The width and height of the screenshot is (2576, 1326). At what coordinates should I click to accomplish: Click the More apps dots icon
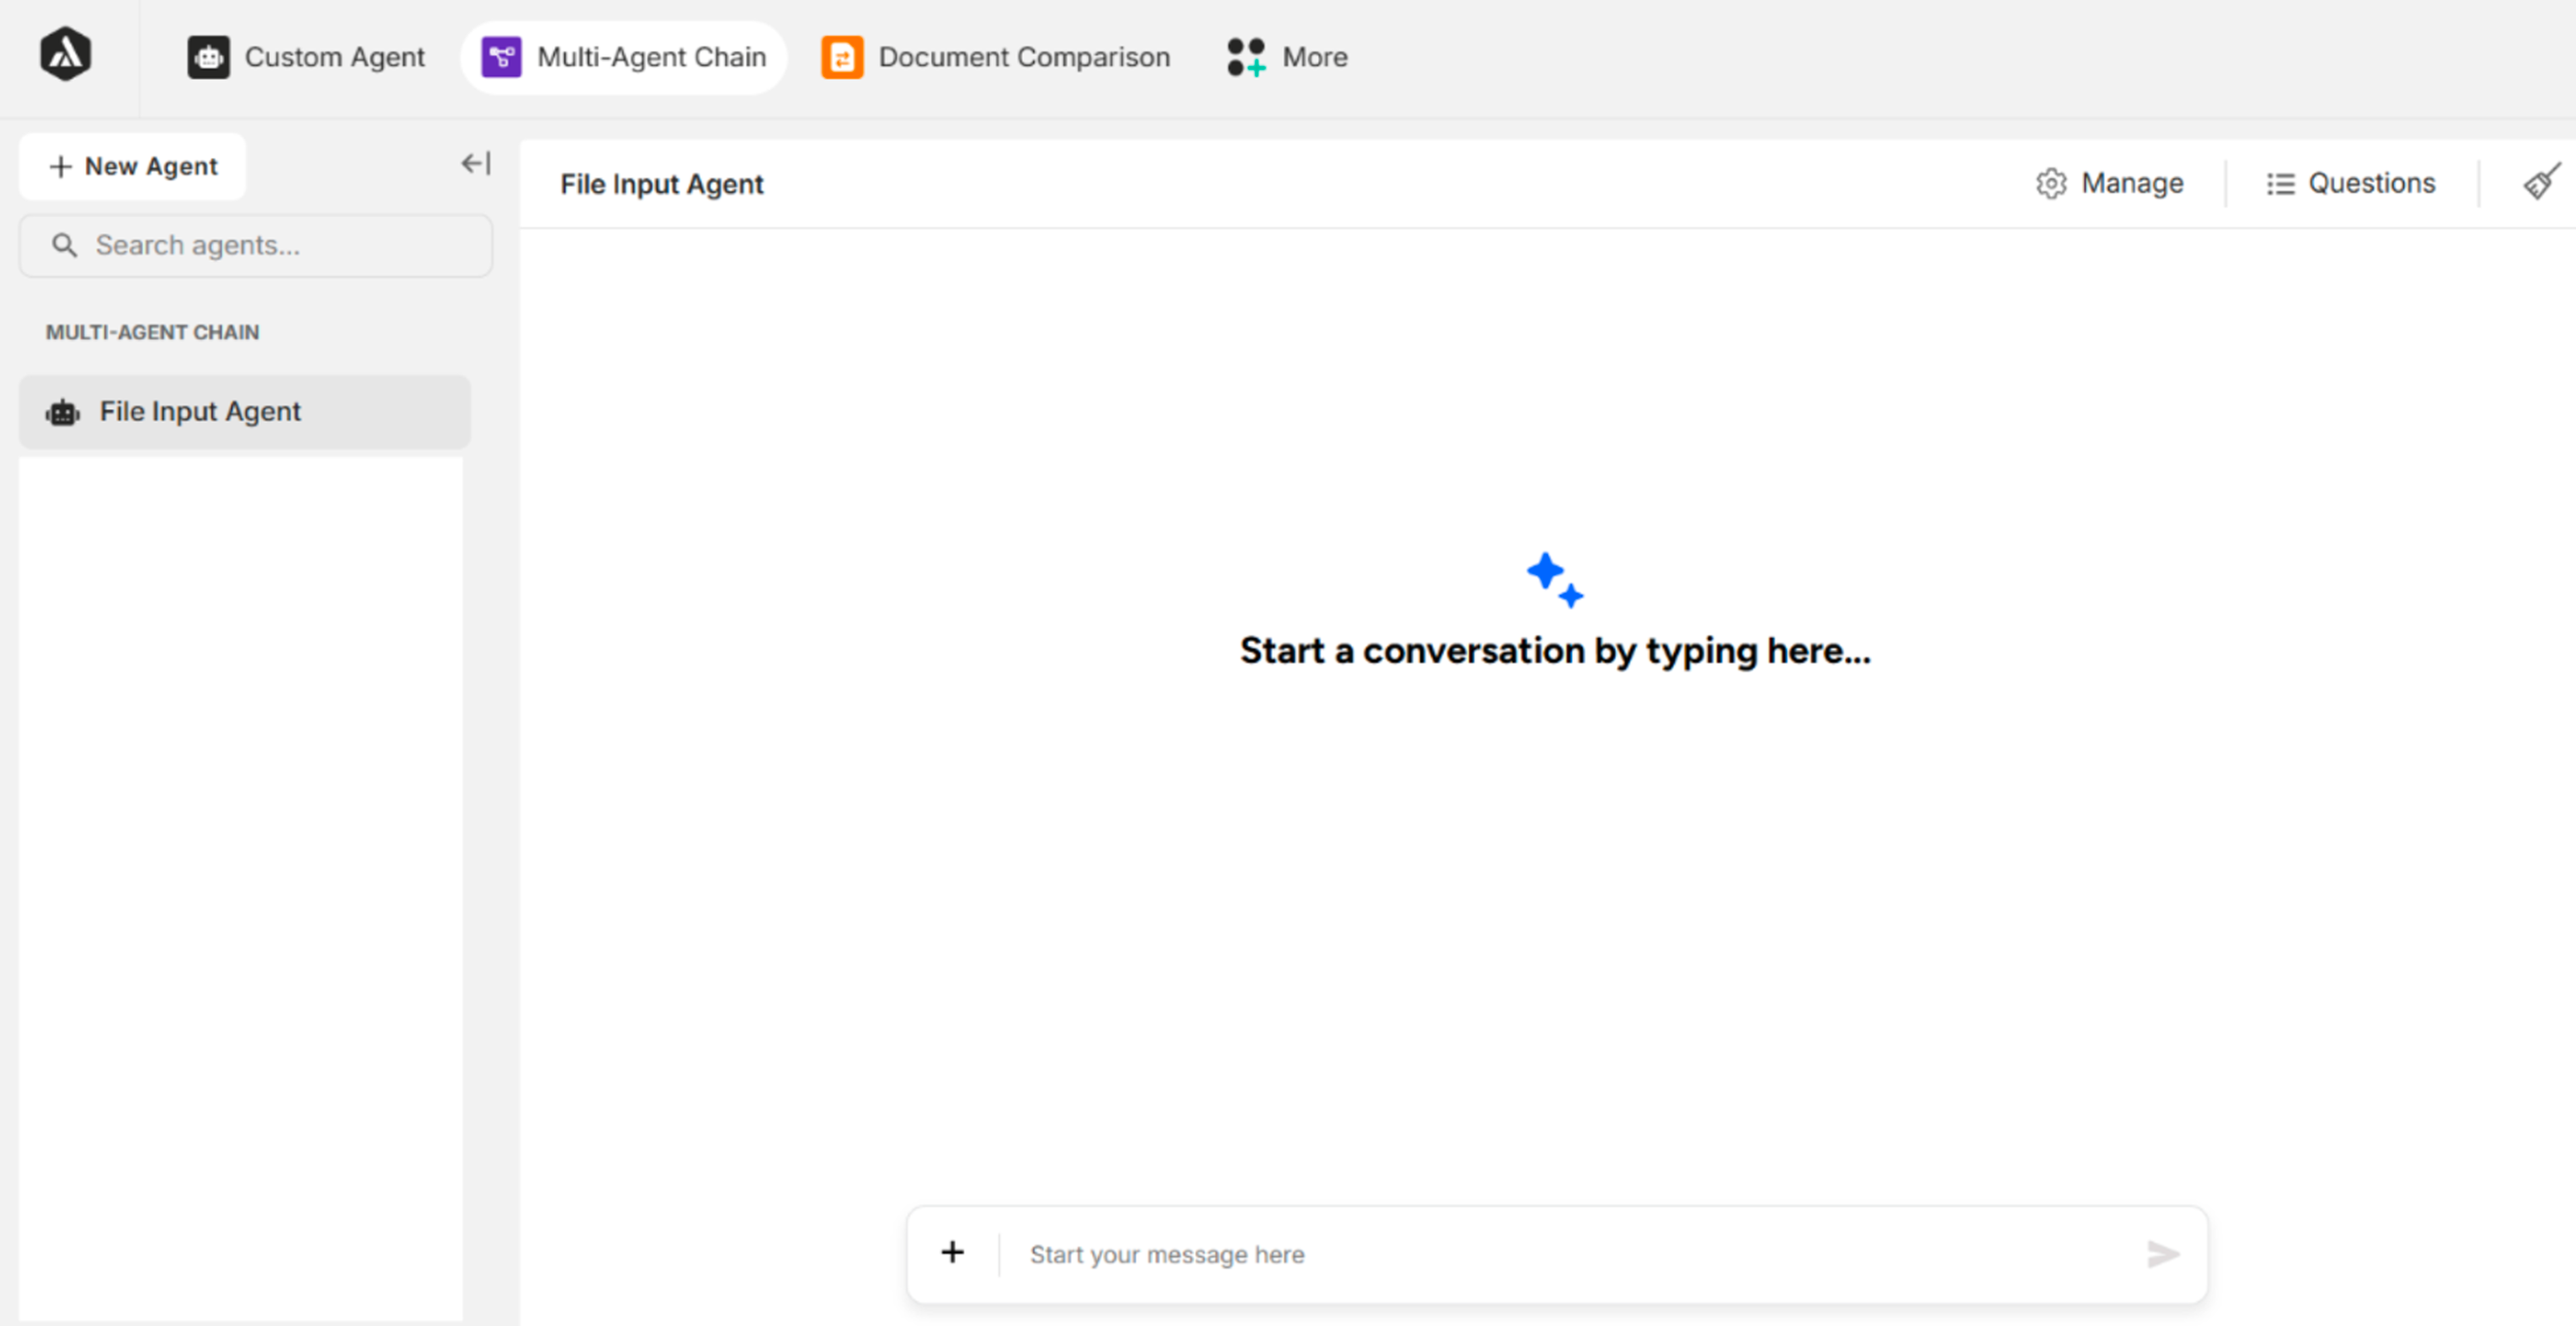[1246, 57]
